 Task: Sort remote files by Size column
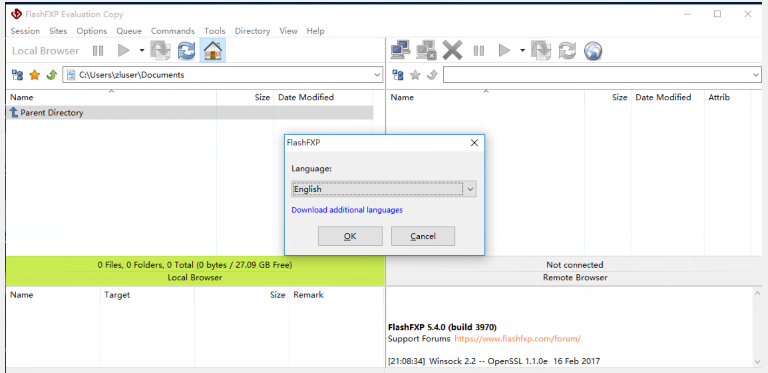pyautogui.click(x=608, y=97)
